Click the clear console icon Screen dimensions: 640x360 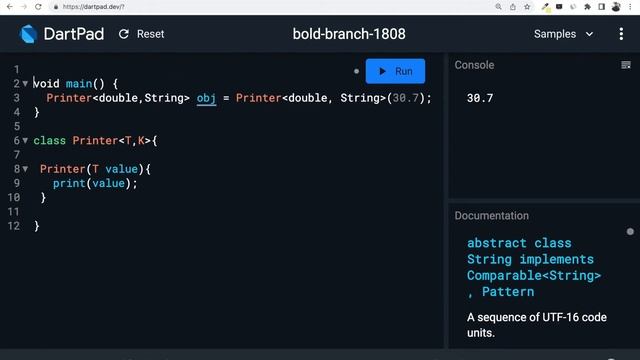[626, 65]
